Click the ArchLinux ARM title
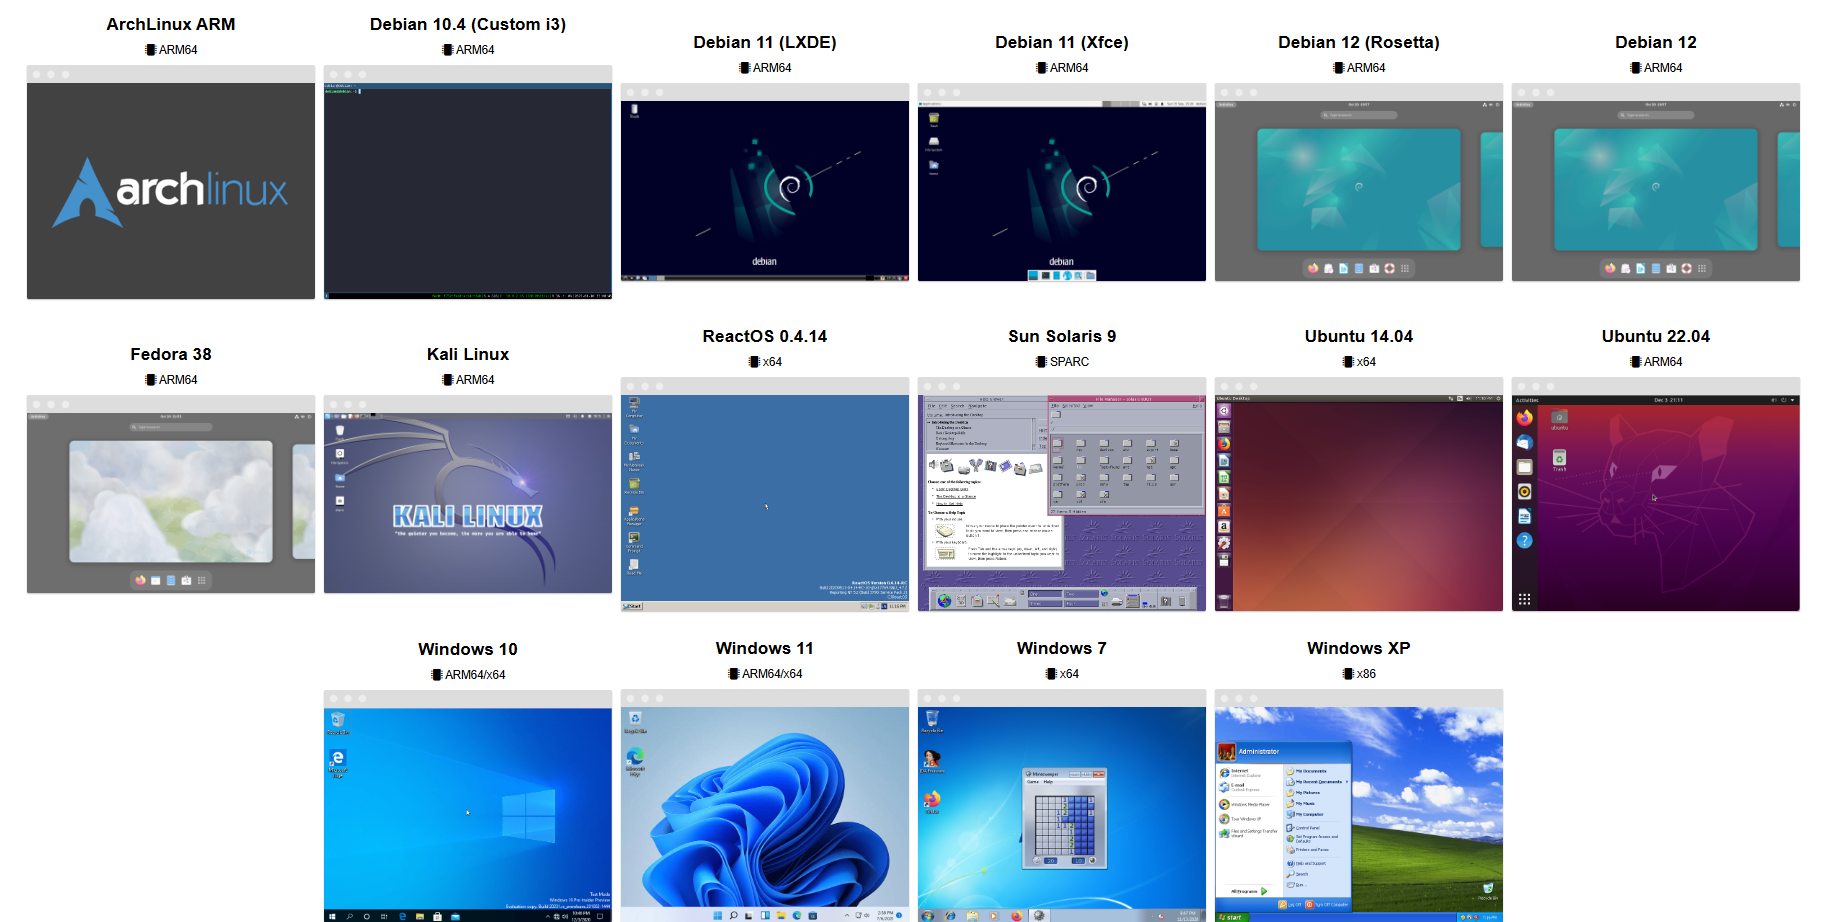The height and width of the screenshot is (922, 1828). point(171,24)
